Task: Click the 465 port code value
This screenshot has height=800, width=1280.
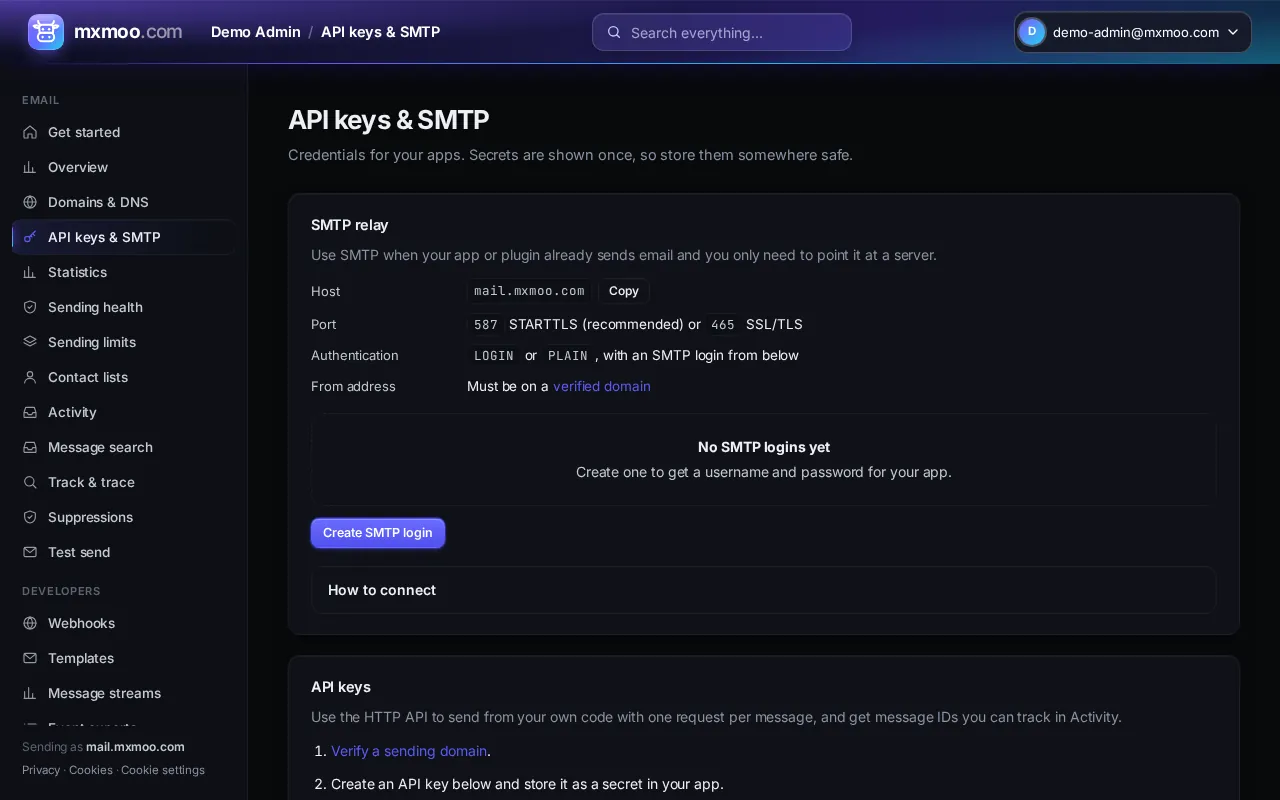Action: click(723, 325)
